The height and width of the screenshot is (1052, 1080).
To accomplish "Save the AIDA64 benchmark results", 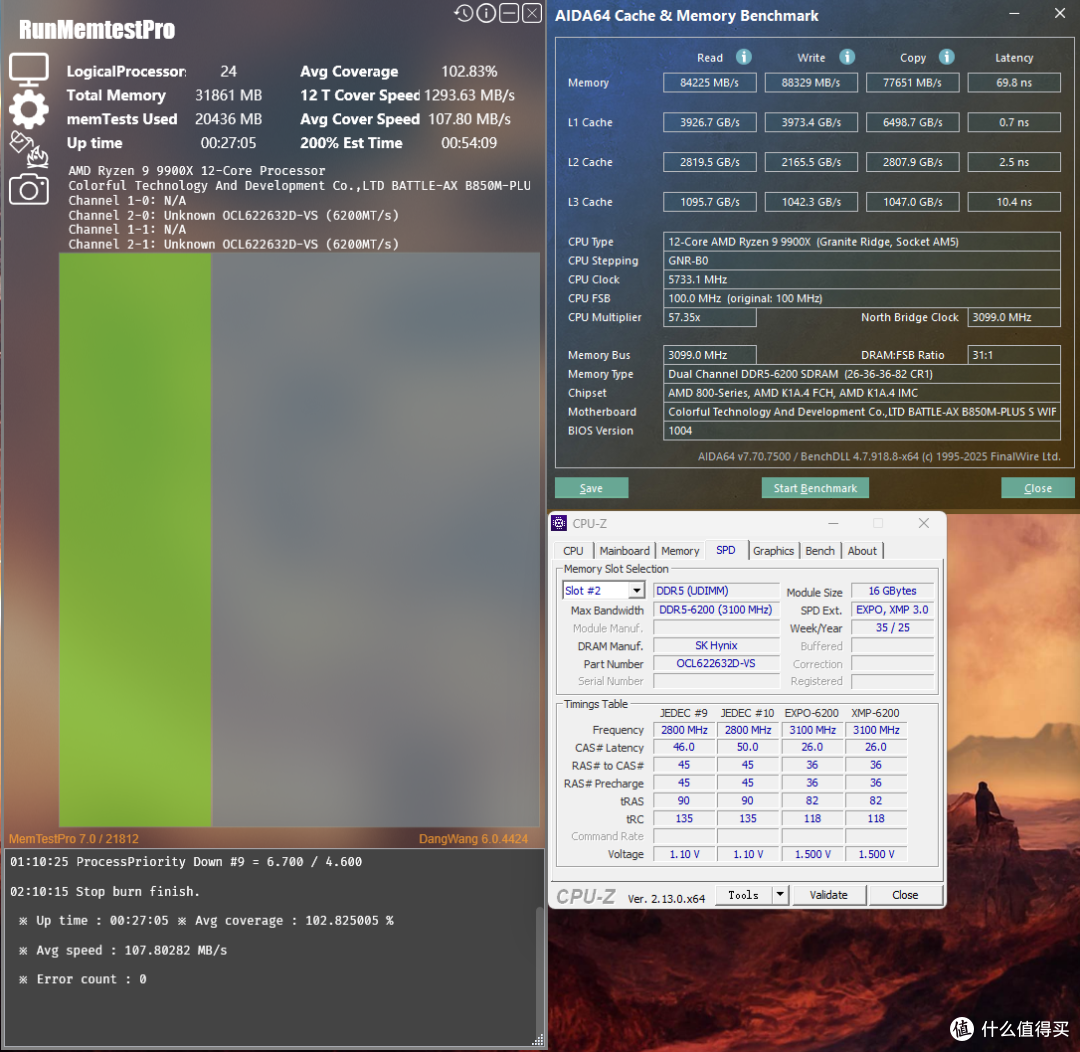I will (591, 488).
